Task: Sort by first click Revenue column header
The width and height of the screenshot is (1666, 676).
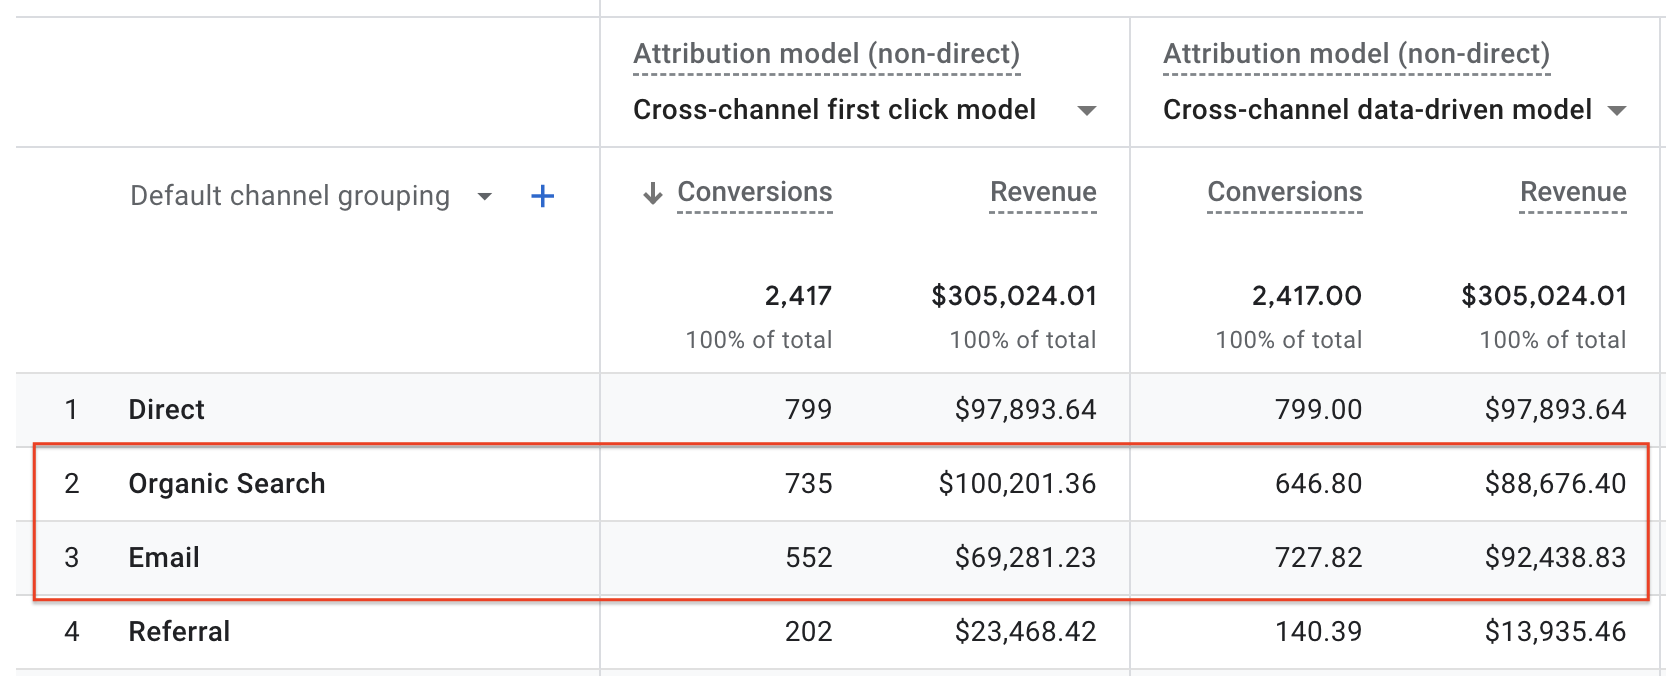Action: (x=1043, y=192)
